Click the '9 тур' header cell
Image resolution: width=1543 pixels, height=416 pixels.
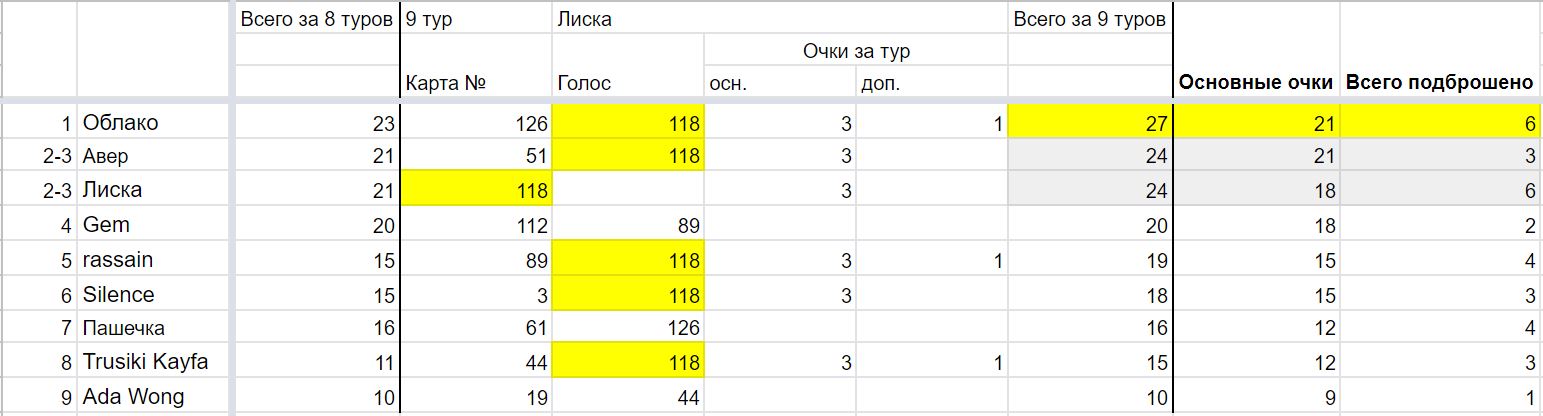[x=476, y=18]
